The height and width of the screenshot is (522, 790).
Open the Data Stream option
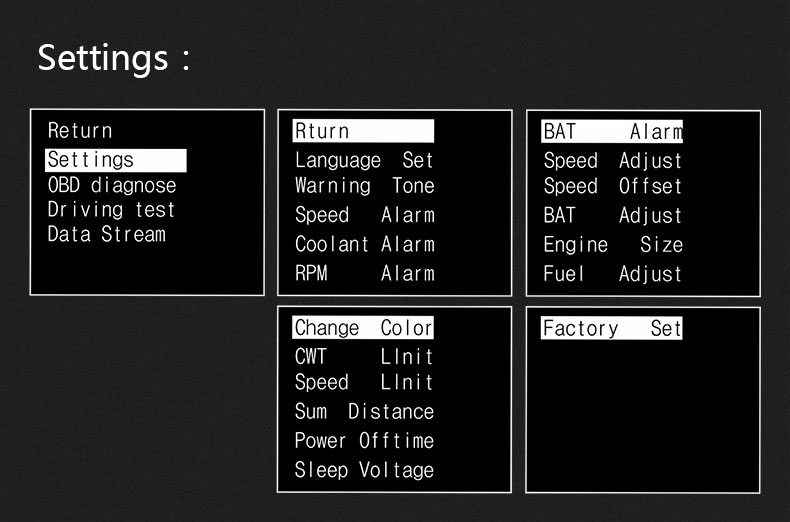coord(106,234)
